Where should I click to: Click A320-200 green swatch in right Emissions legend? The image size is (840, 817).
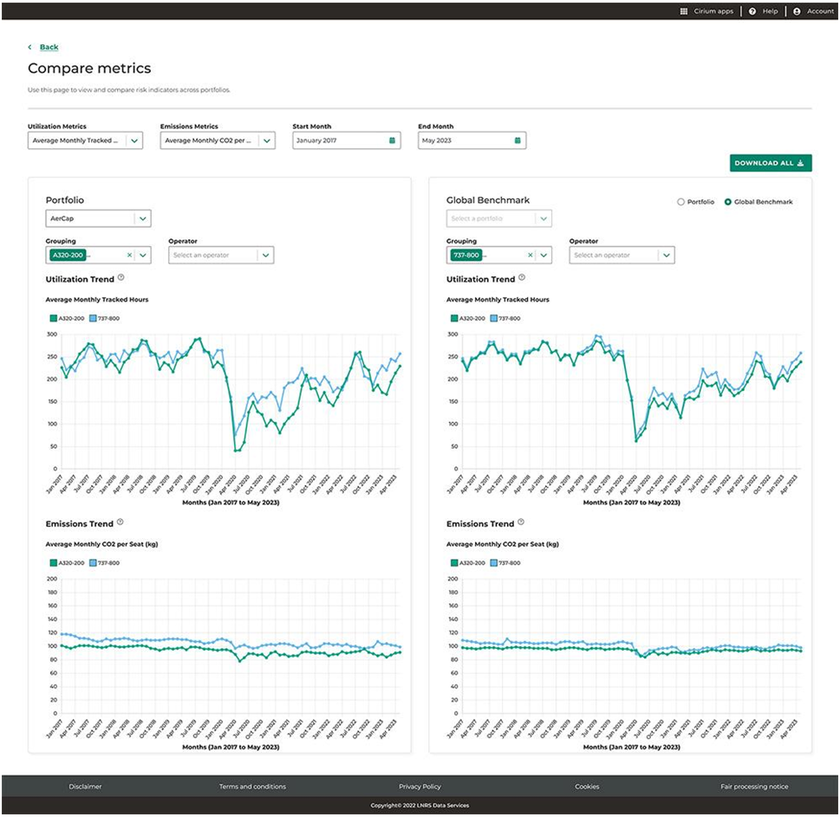[x=451, y=563]
